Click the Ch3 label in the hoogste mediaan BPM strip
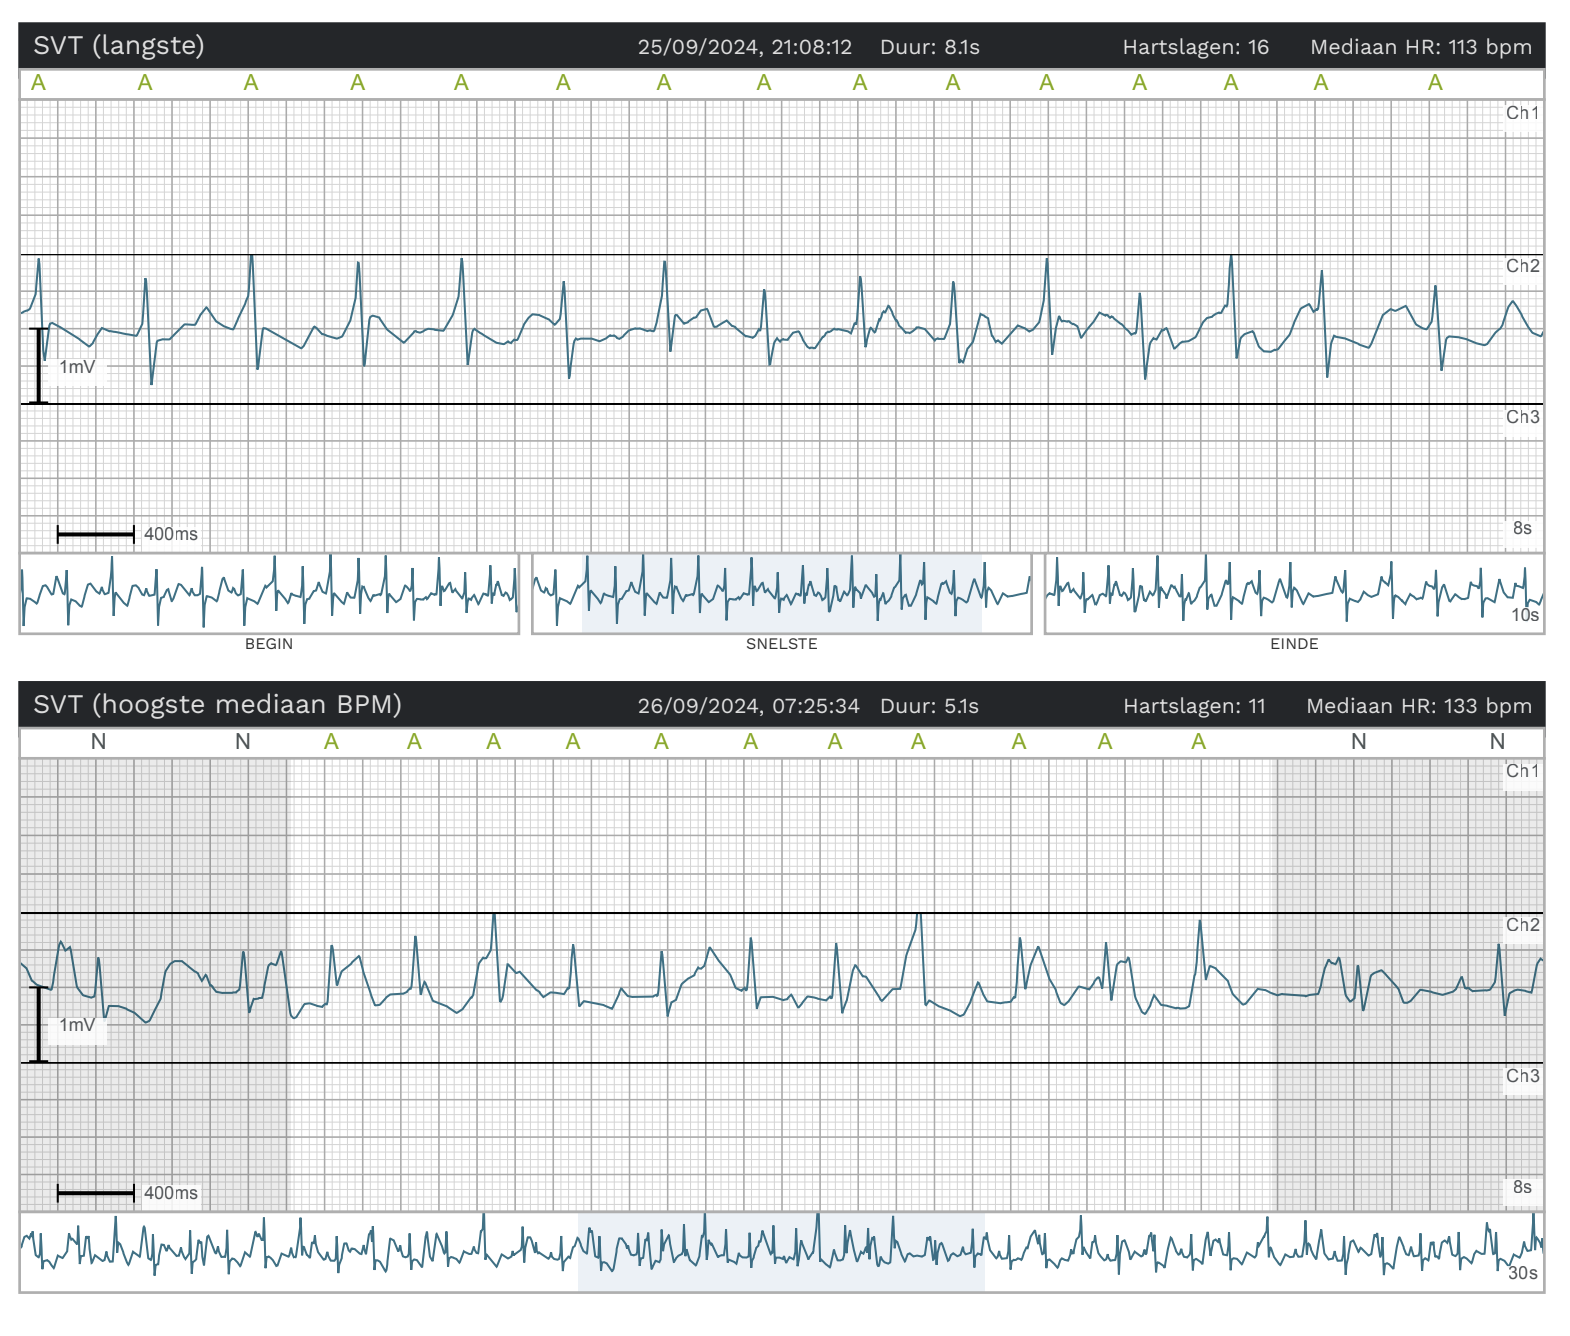This screenshot has height=1336, width=1570. coord(1523,1076)
